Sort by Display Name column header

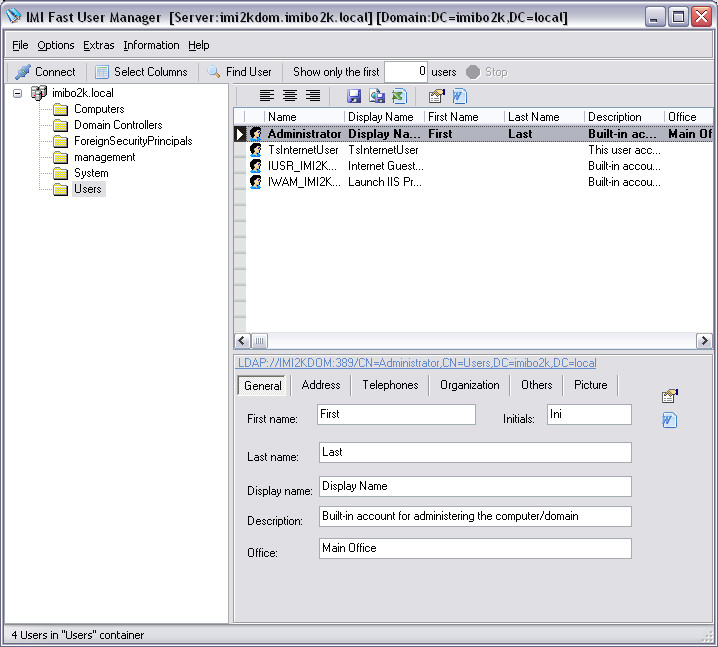point(384,117)
